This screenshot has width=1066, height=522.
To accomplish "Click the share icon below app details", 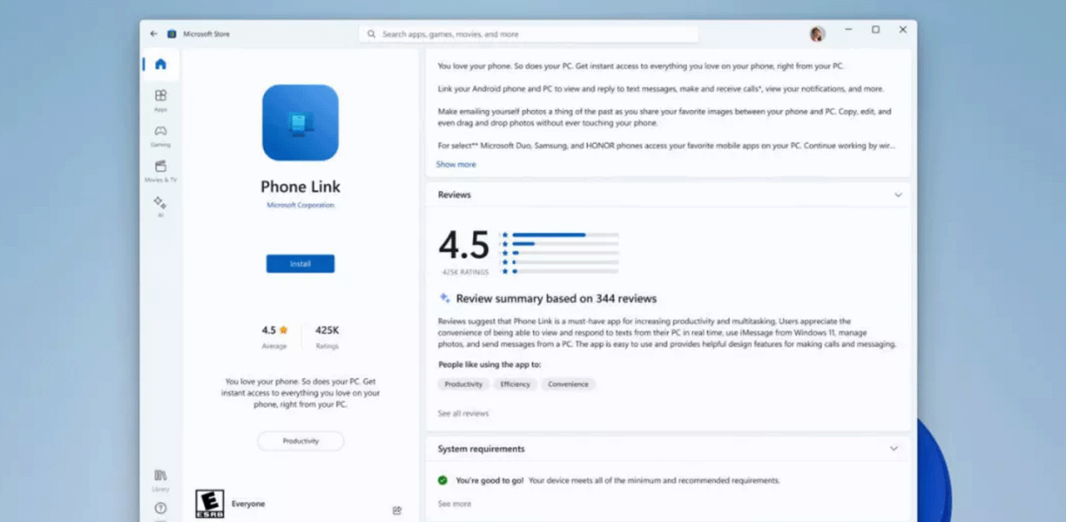I will tap(397, 510).
